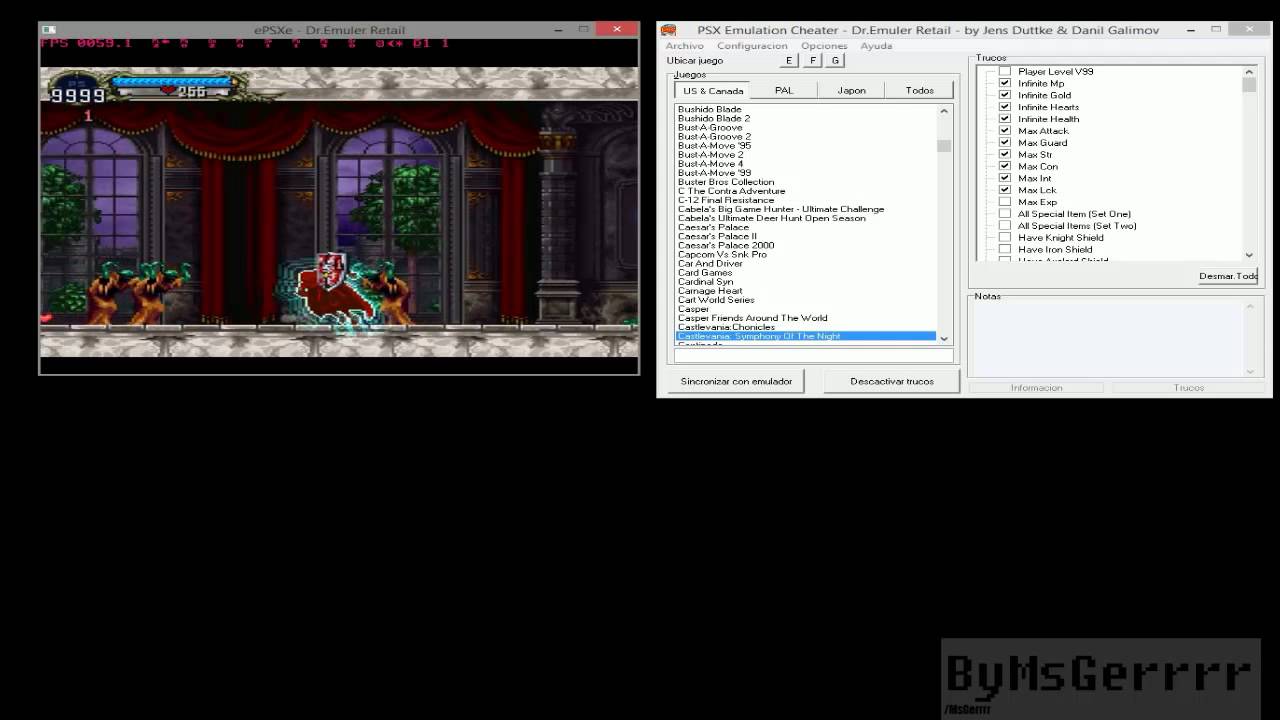Enable the Max Exp cheat
This screenshot has height=720, width=1280.
[x=1005, y=202]
